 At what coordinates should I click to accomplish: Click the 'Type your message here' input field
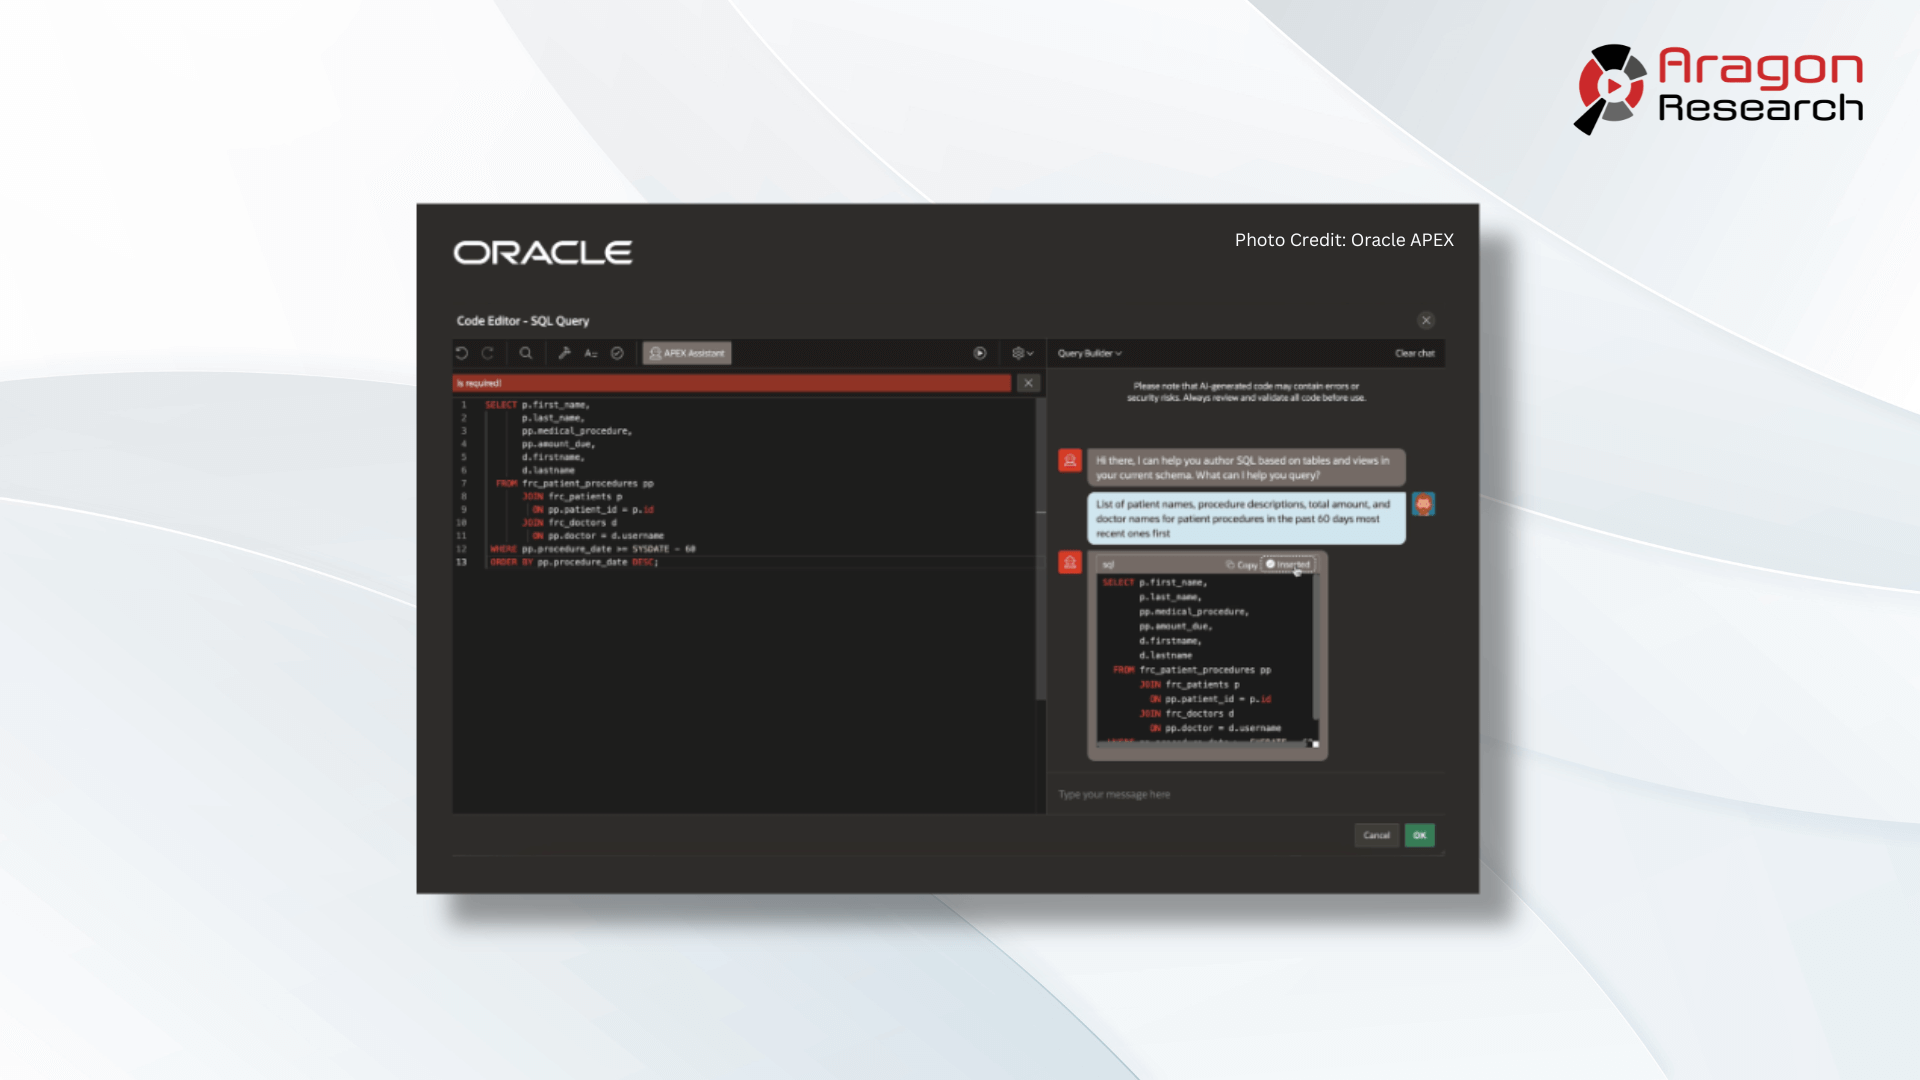click(1246, 794)
